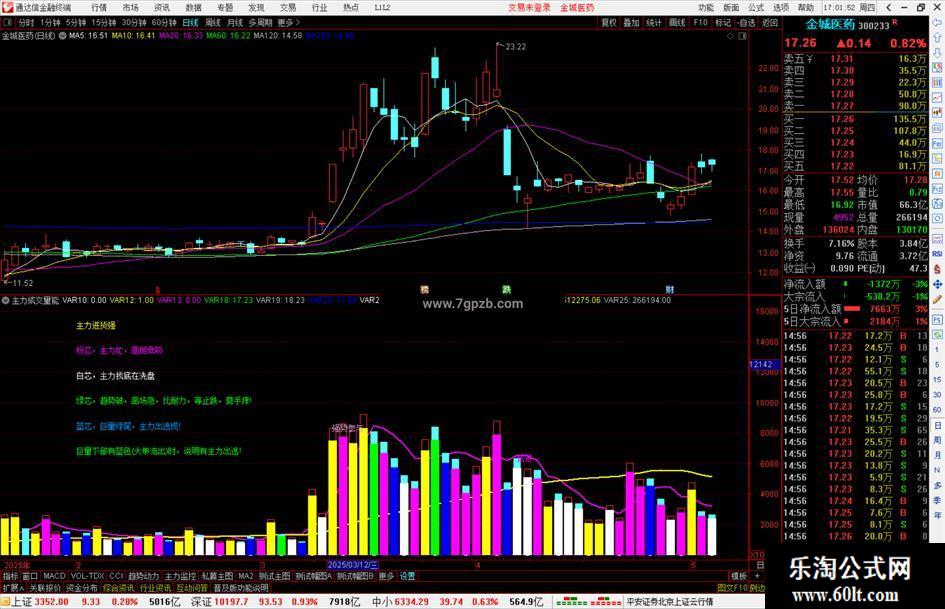Open 复权 adjustment options
945x609 pixels.
(x=609, y=22)
